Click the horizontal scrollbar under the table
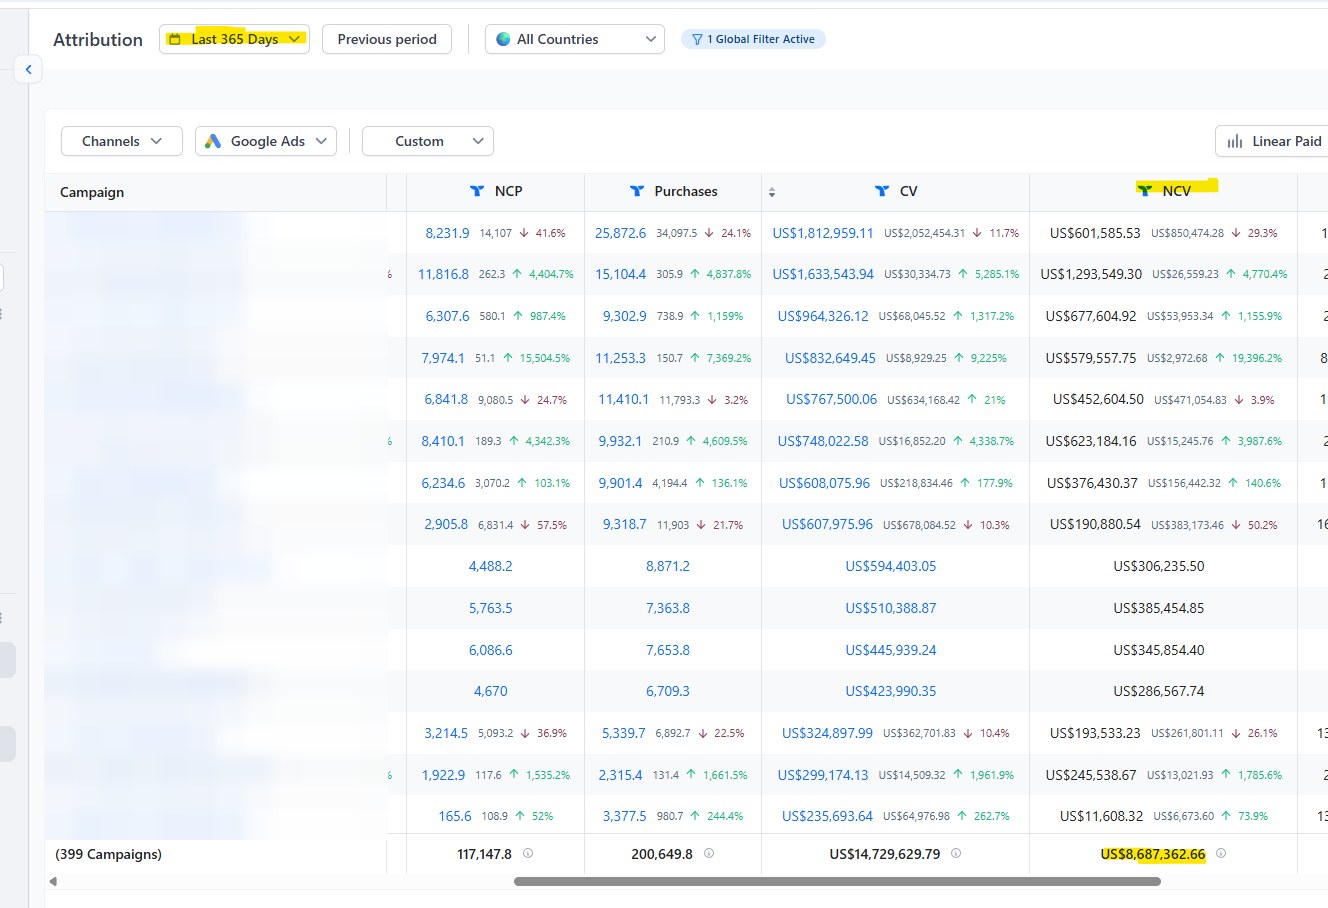Viewport: 1328px width, 908px height. 837,882
